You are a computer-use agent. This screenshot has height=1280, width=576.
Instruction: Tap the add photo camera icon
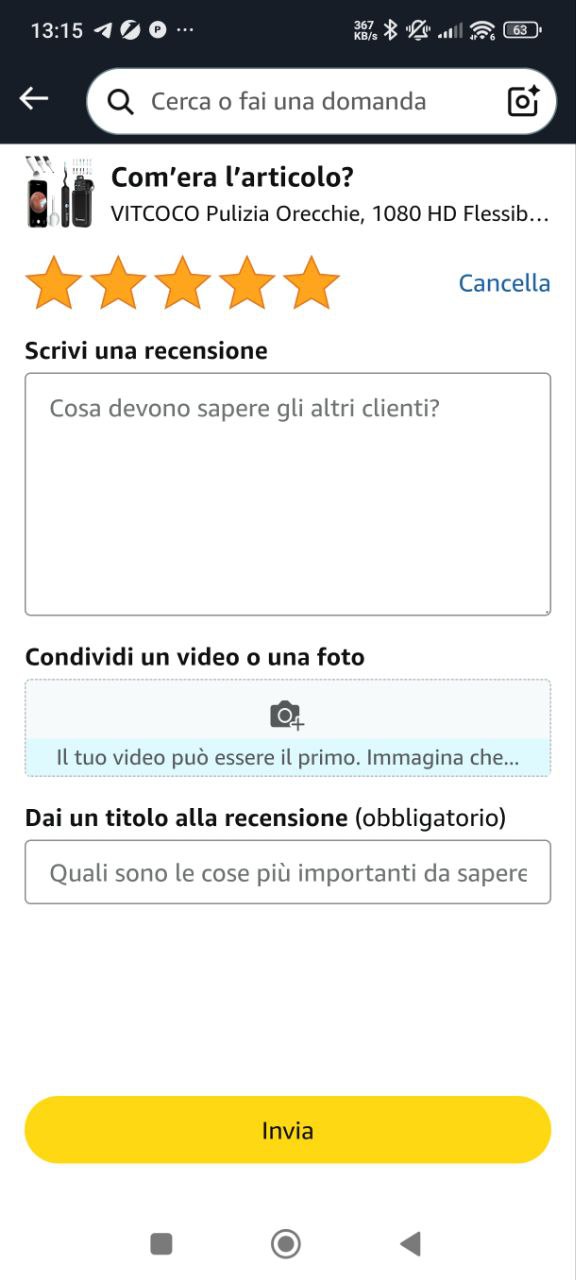coord(287,715)
